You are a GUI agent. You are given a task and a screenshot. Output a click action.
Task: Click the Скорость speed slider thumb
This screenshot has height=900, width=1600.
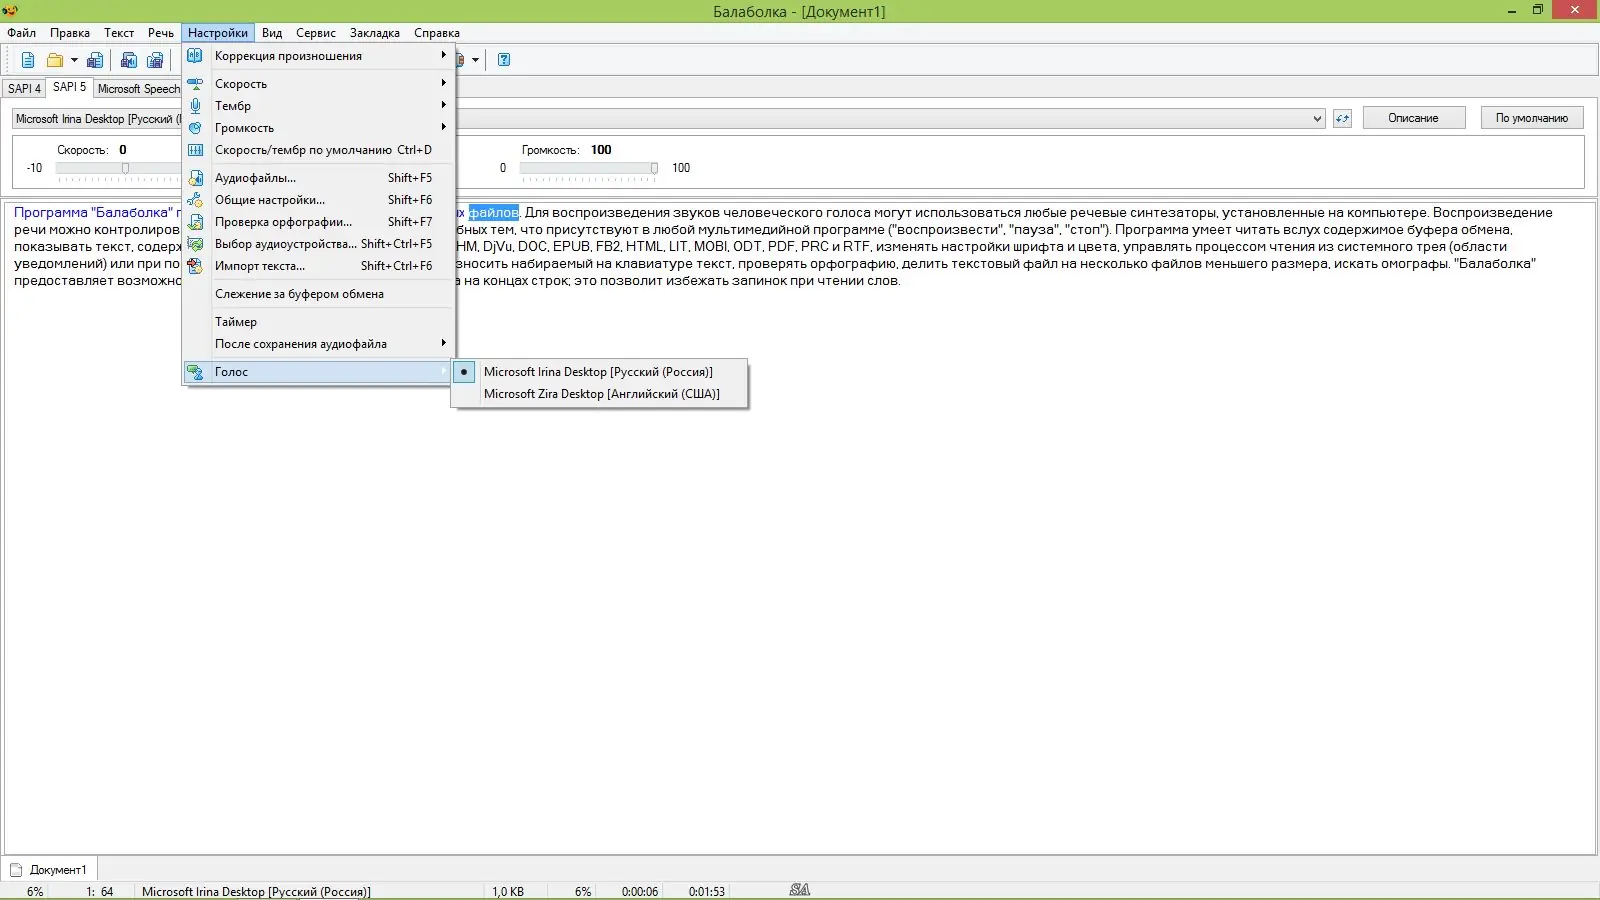point(125,168)
